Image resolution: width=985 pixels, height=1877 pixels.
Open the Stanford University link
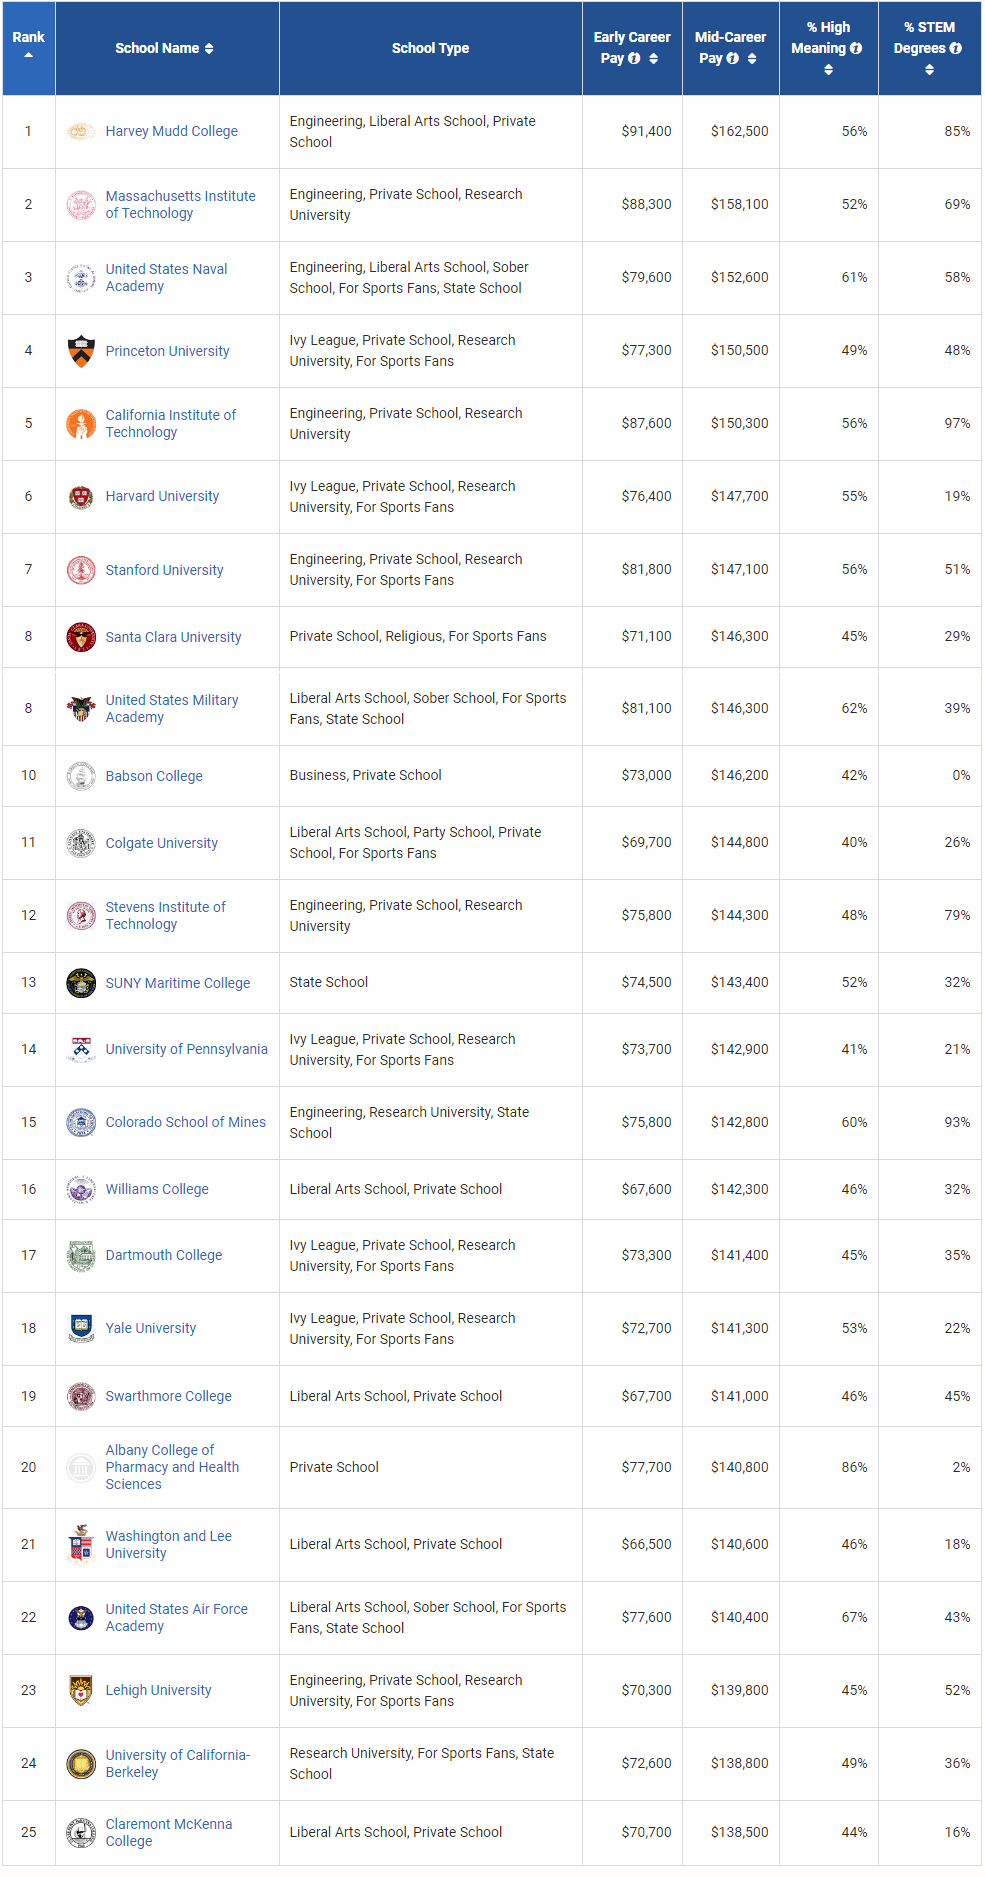tap(164, 570)
